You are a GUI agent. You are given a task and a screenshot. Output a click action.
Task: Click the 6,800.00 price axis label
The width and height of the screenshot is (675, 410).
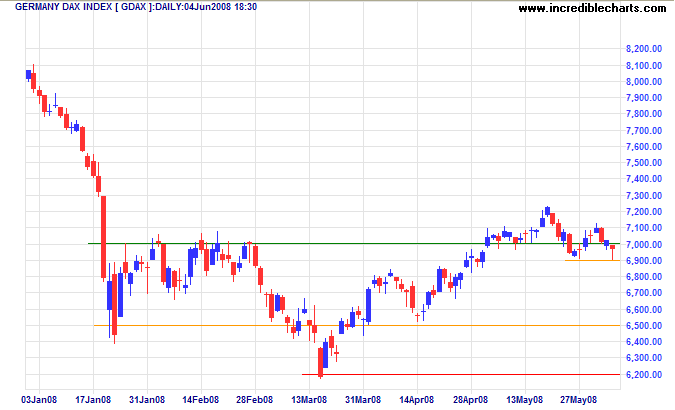click(644, 277)
